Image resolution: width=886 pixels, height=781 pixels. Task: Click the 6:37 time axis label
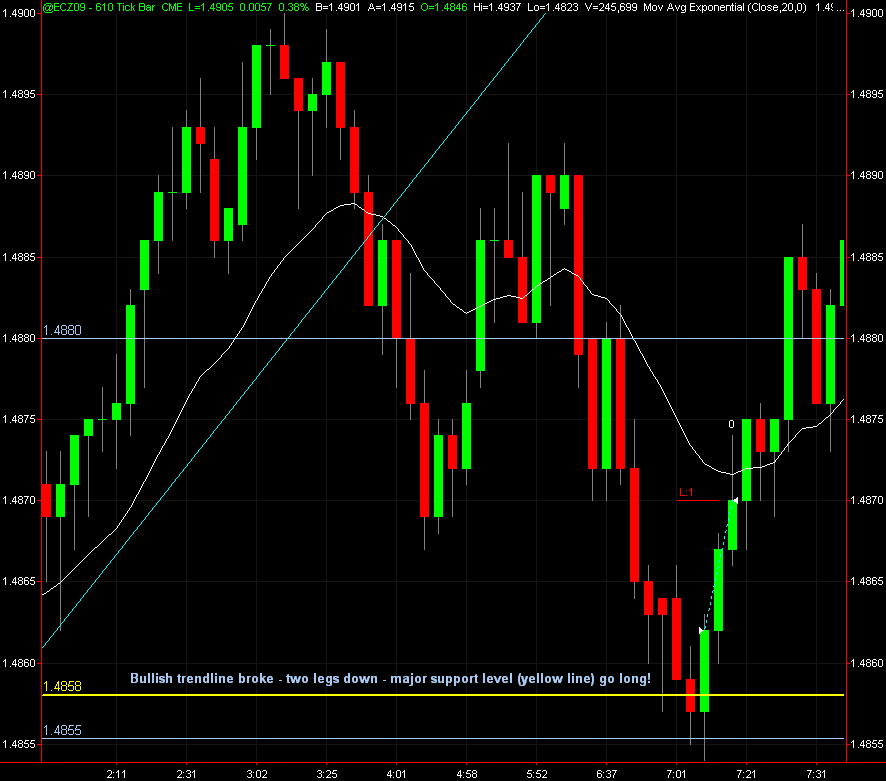click(606, 774)
